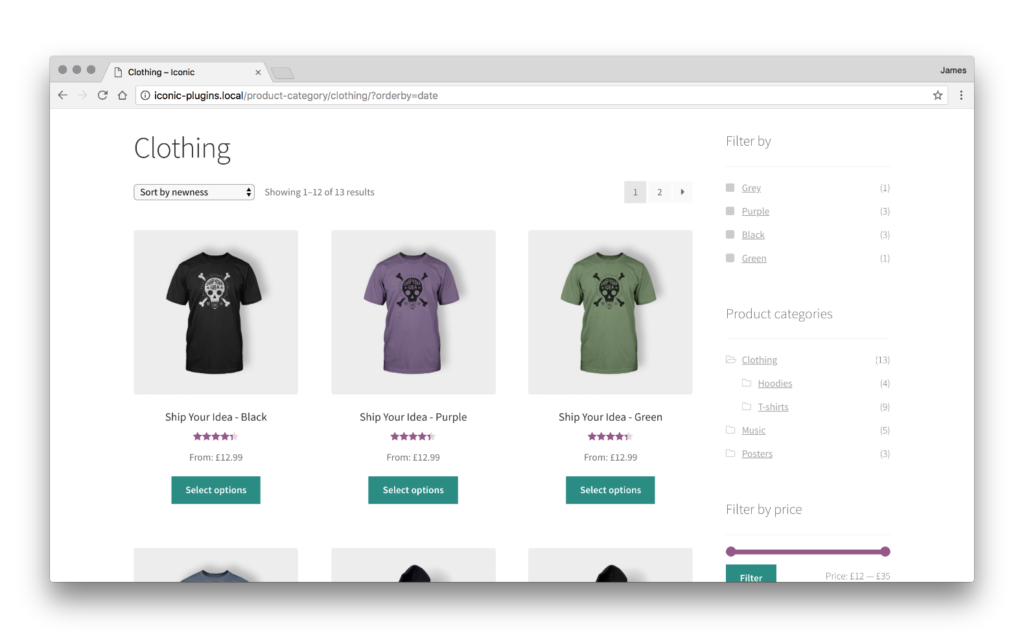Select options for Ship Your Idea - Purple
The height and width of the screenshot is (639, 1024).
point(412,490)
